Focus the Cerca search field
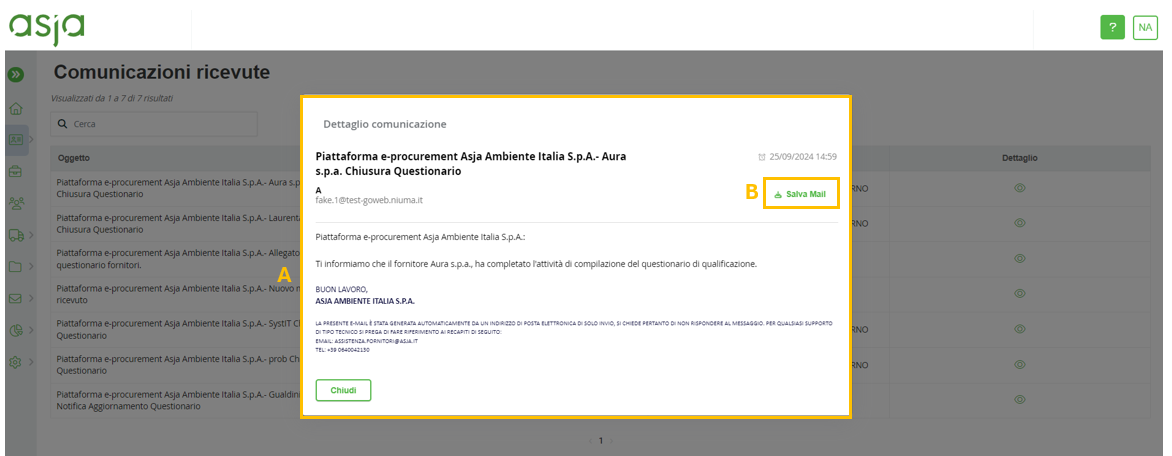The height and width of the screenshot is (456, 1172). (x=154, y=124)
